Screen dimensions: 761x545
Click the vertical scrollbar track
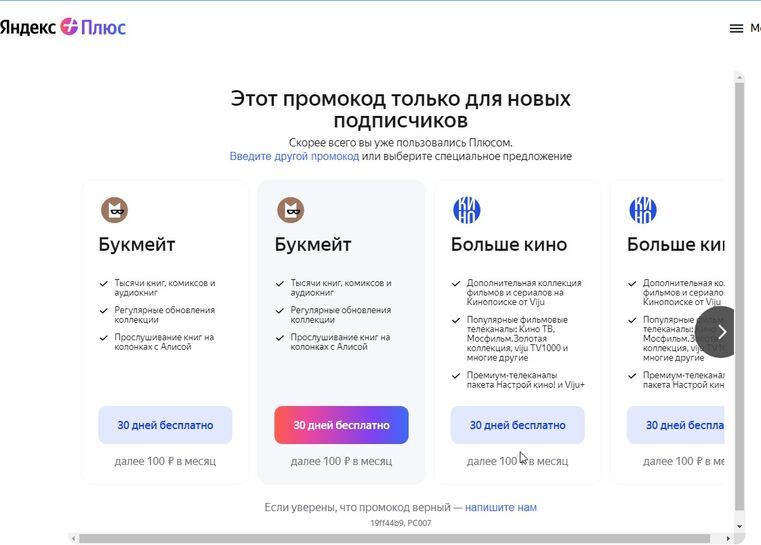pos(740,300)
